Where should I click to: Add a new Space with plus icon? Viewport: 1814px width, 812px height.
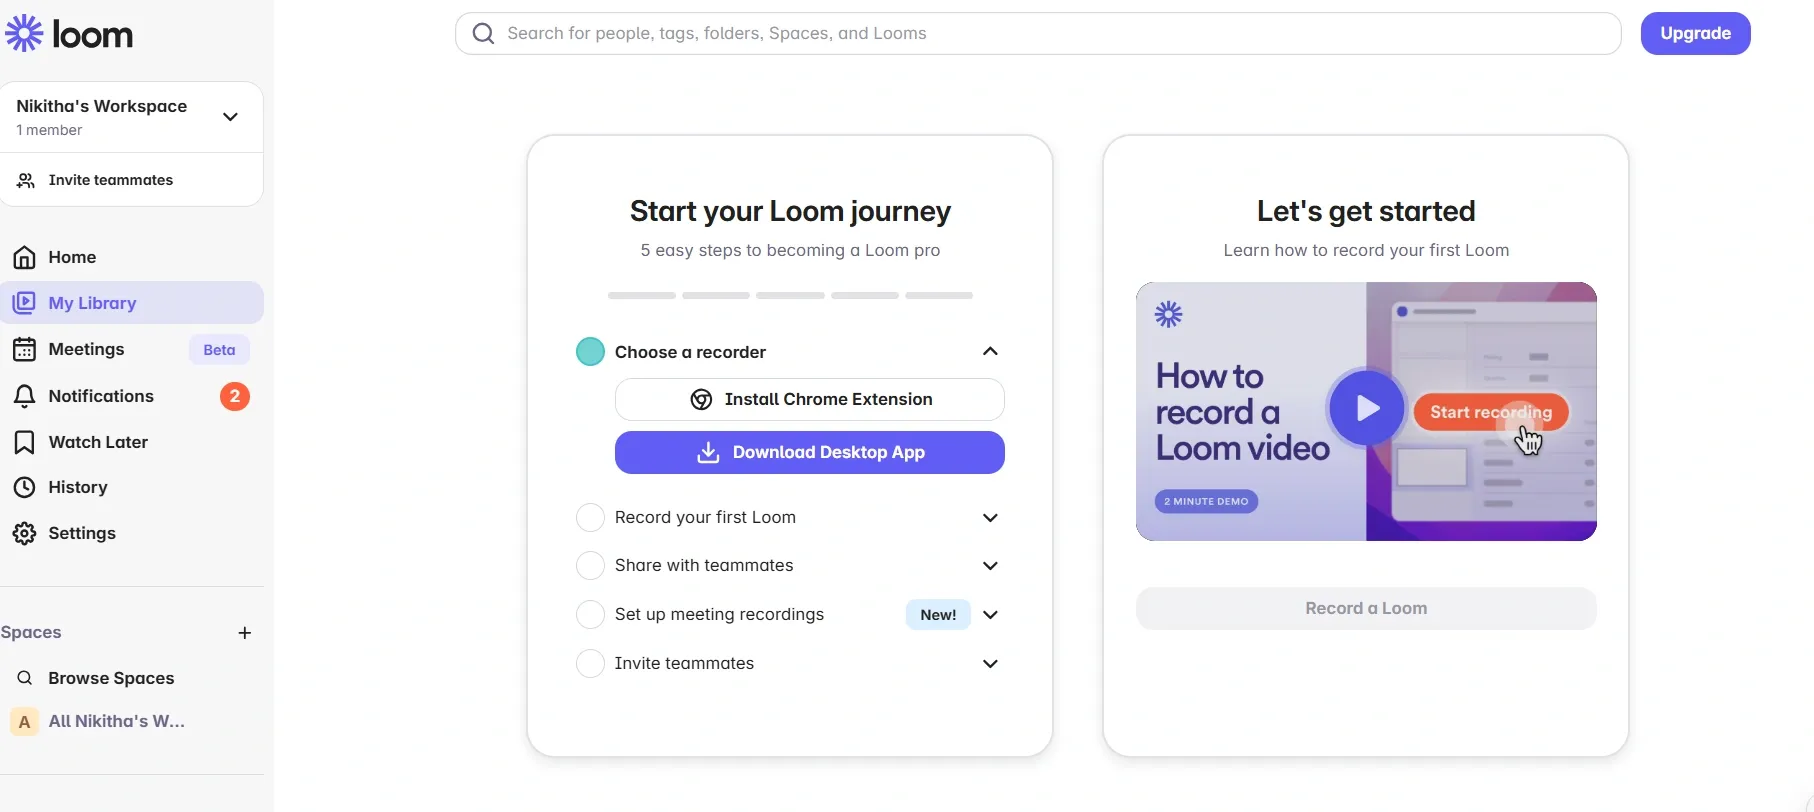point(245,633)
